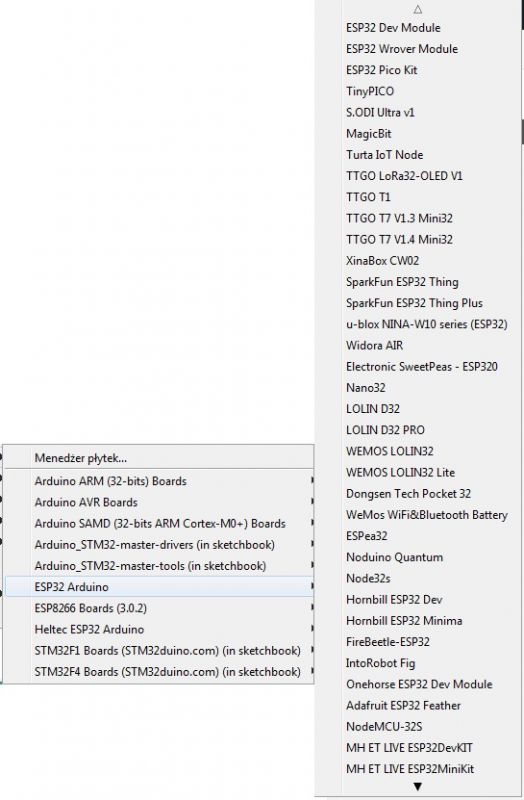The image size is (524, 800).
Task: Select ESP32 Pico Kit board
Action: pyautogui.click(x=418, y=70)
